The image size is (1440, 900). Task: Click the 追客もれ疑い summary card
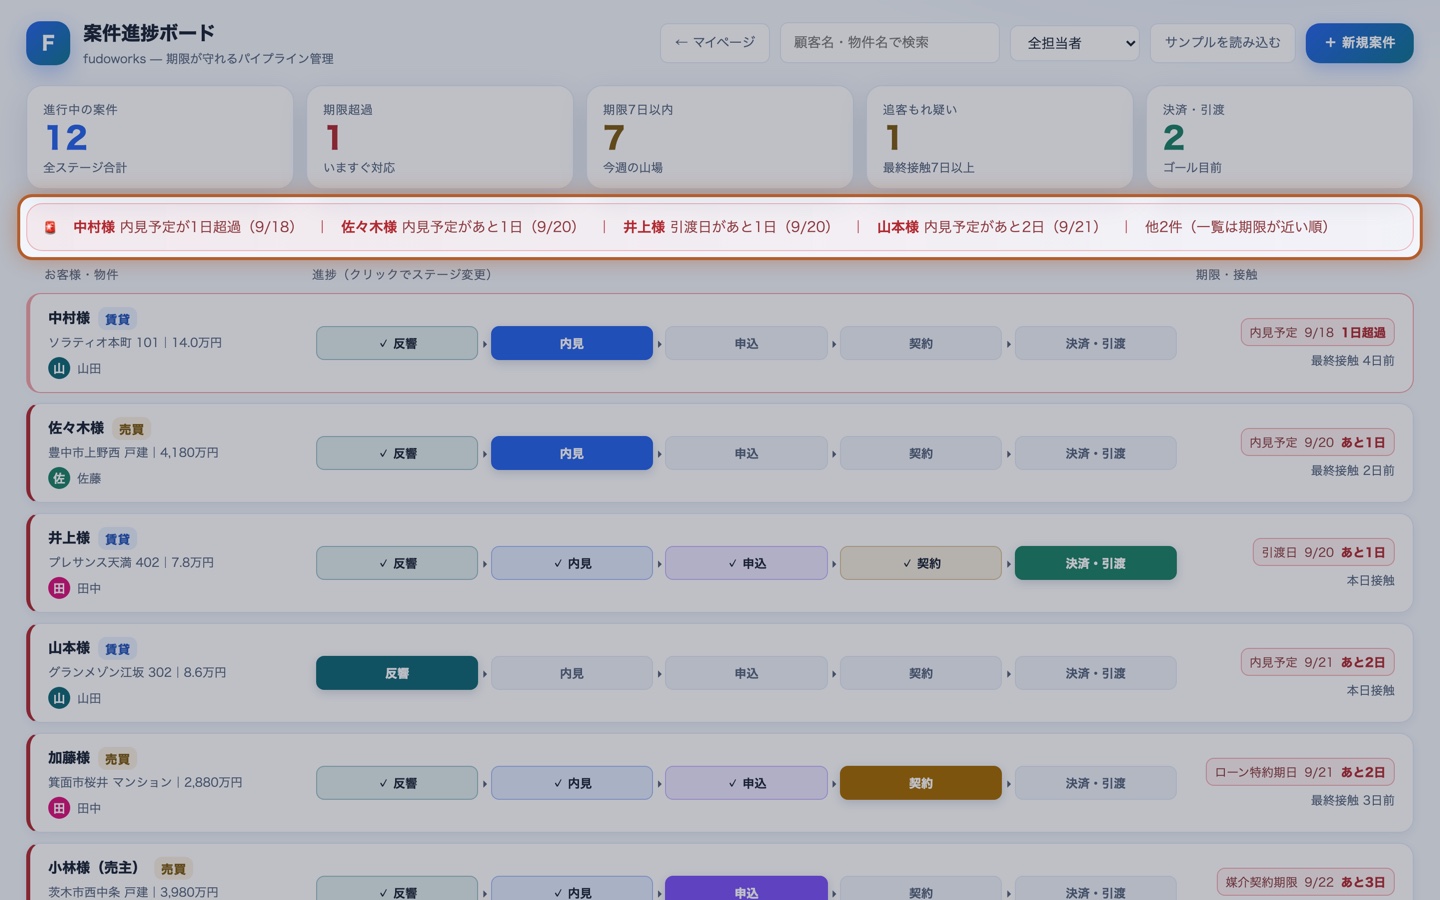(1000, 137)
